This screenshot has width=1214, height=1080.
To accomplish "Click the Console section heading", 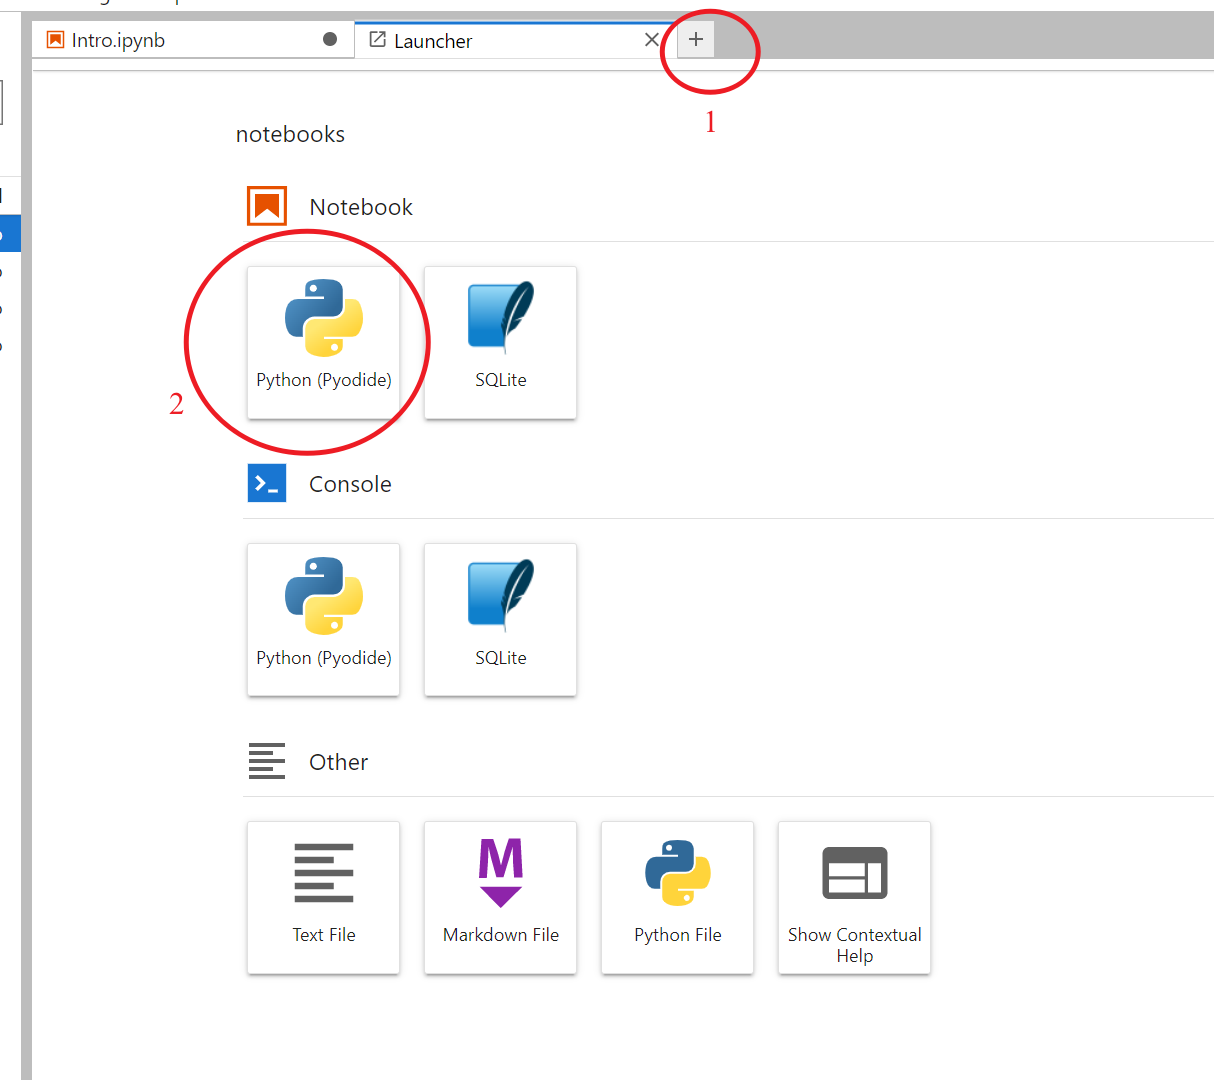I will point(350,484).
